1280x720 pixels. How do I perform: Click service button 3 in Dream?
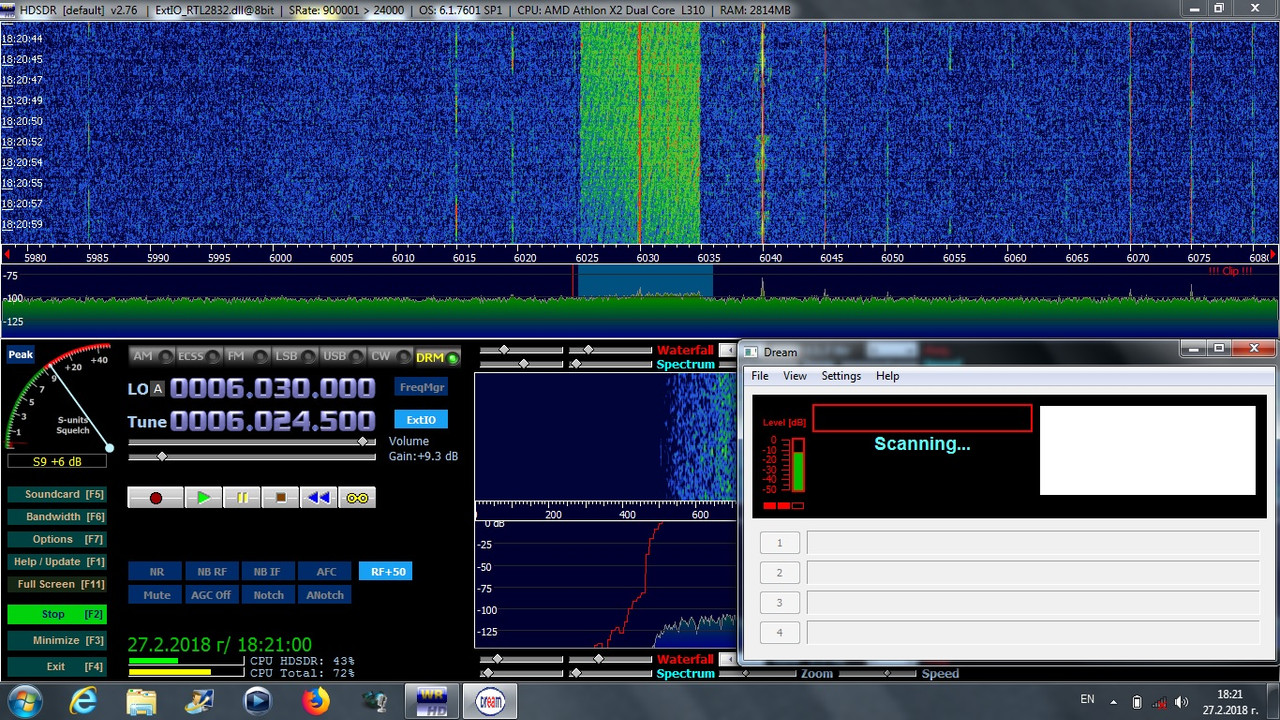click(780, 602)
